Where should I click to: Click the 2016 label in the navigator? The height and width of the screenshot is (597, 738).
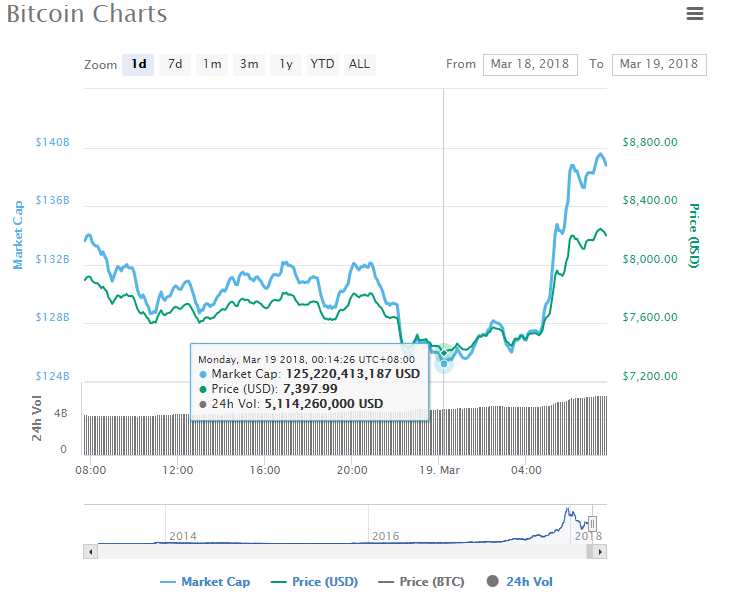coord(385,536)
